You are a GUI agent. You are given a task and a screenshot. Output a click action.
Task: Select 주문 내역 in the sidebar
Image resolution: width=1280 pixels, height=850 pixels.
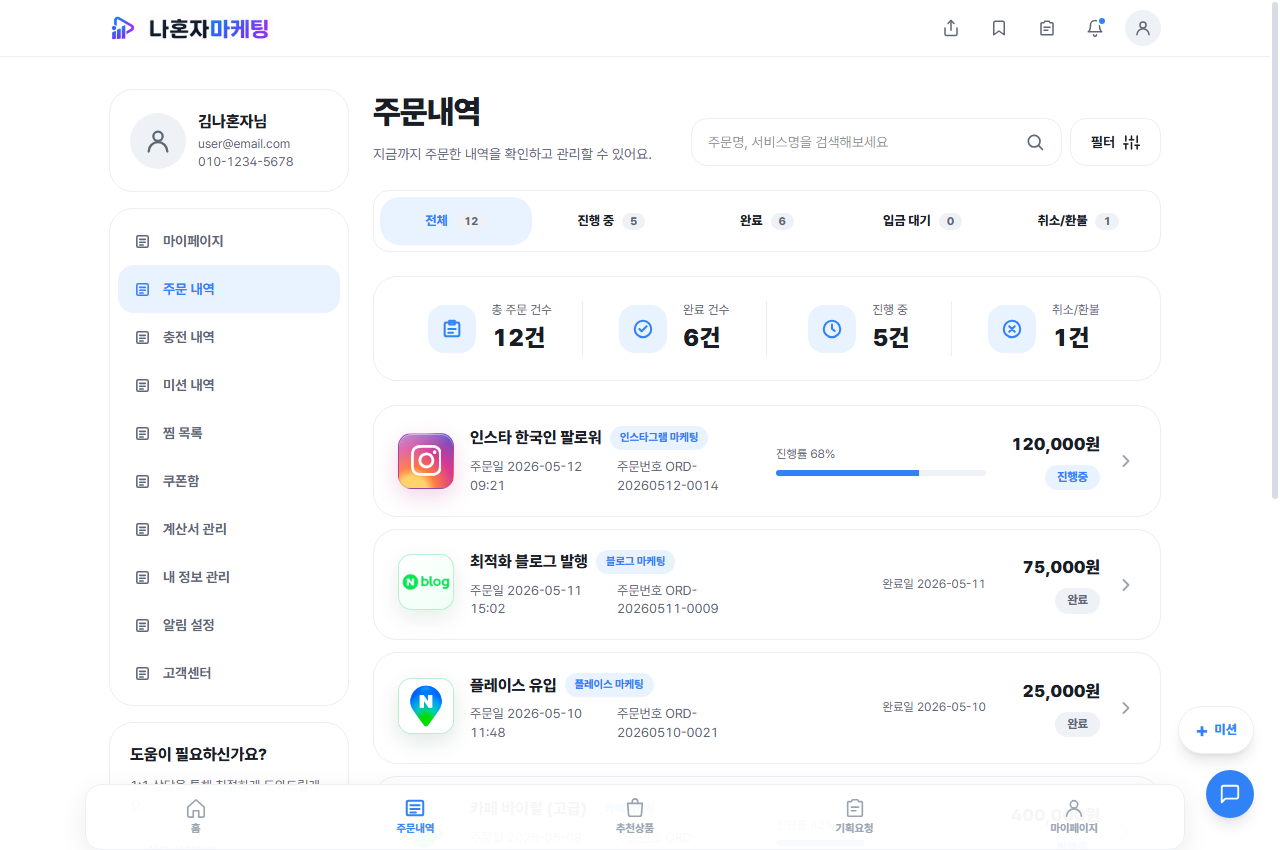tap(229, 289)
